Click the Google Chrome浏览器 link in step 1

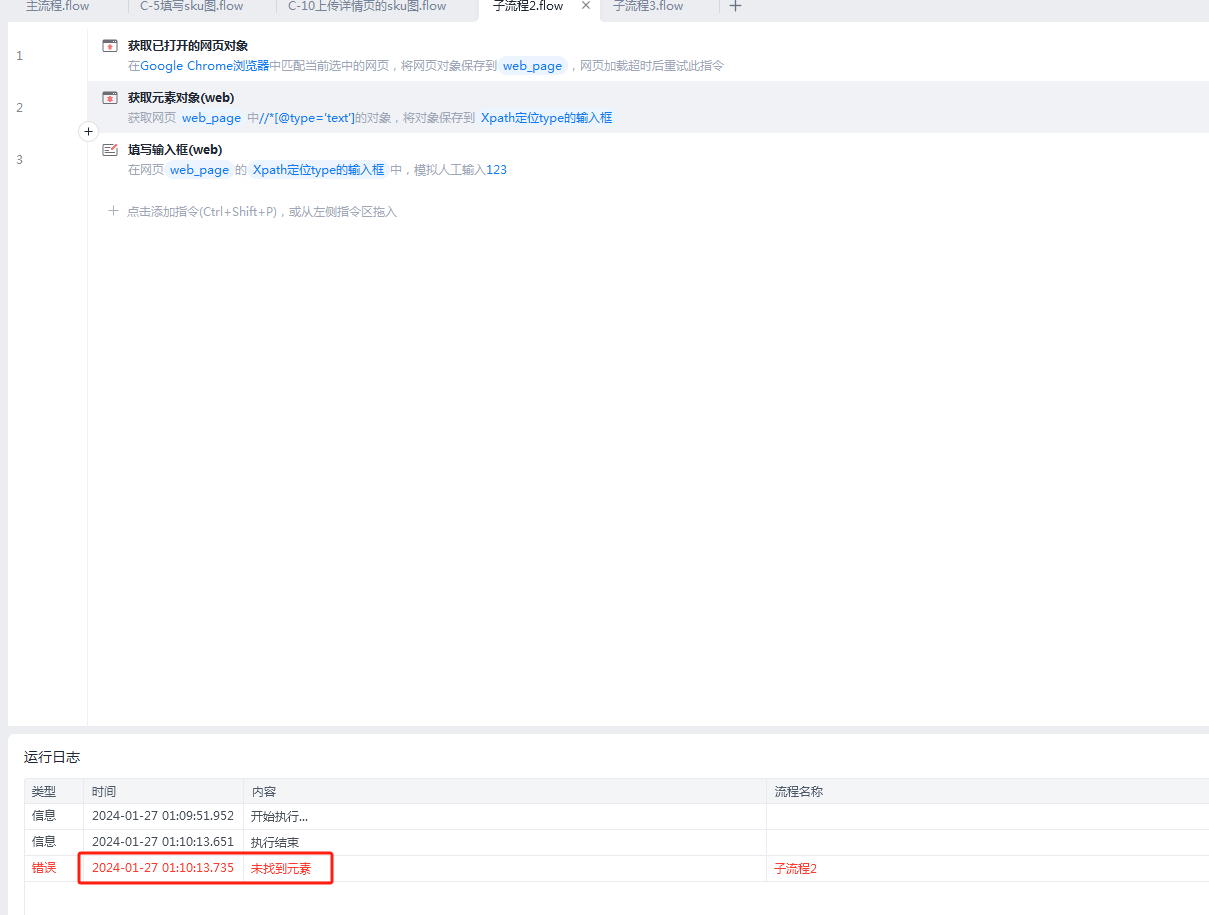coord(205,66)
